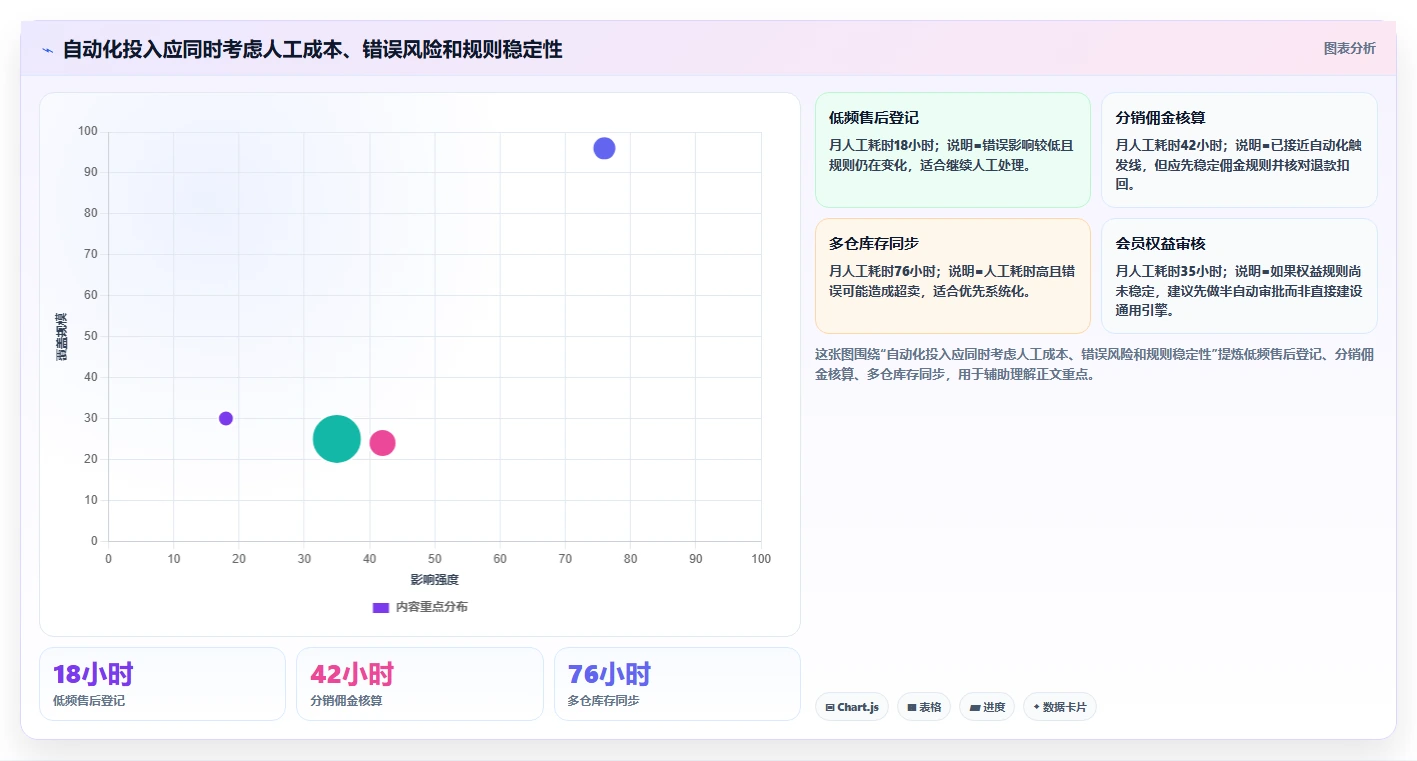Click the diamond icon in the 数据卡片 tag
The width and height of the screenshot is (1417, 761).
pos(1037,707)
